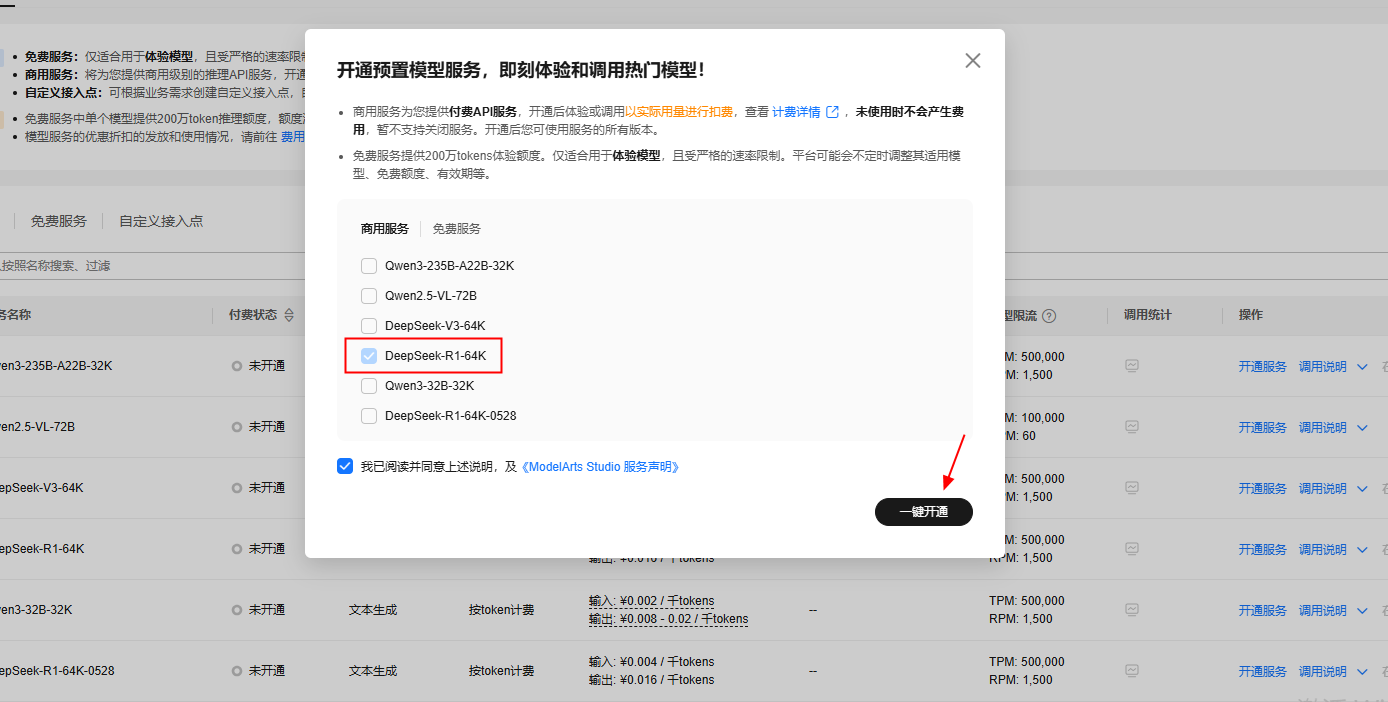Expand more actions chevron for DeepSeek-R1-64K-0528 row
Screen dimensions: 1388x702
coord(1362,672)
